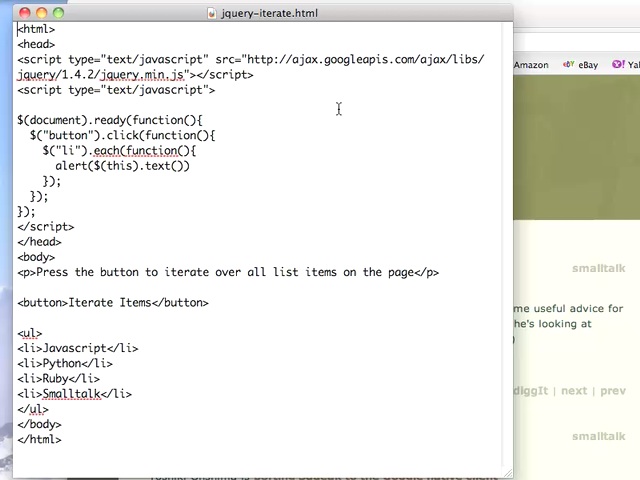Click on the '<html>' opening tag line
This screenshot has width=640, height=480.
click(36, 29)
